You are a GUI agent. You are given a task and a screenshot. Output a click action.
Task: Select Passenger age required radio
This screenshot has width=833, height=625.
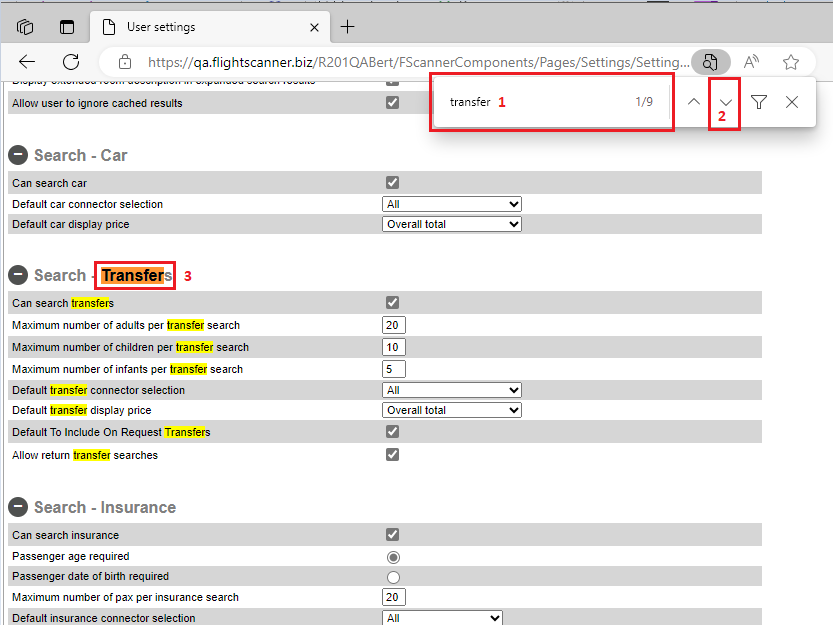click(393, 557)
